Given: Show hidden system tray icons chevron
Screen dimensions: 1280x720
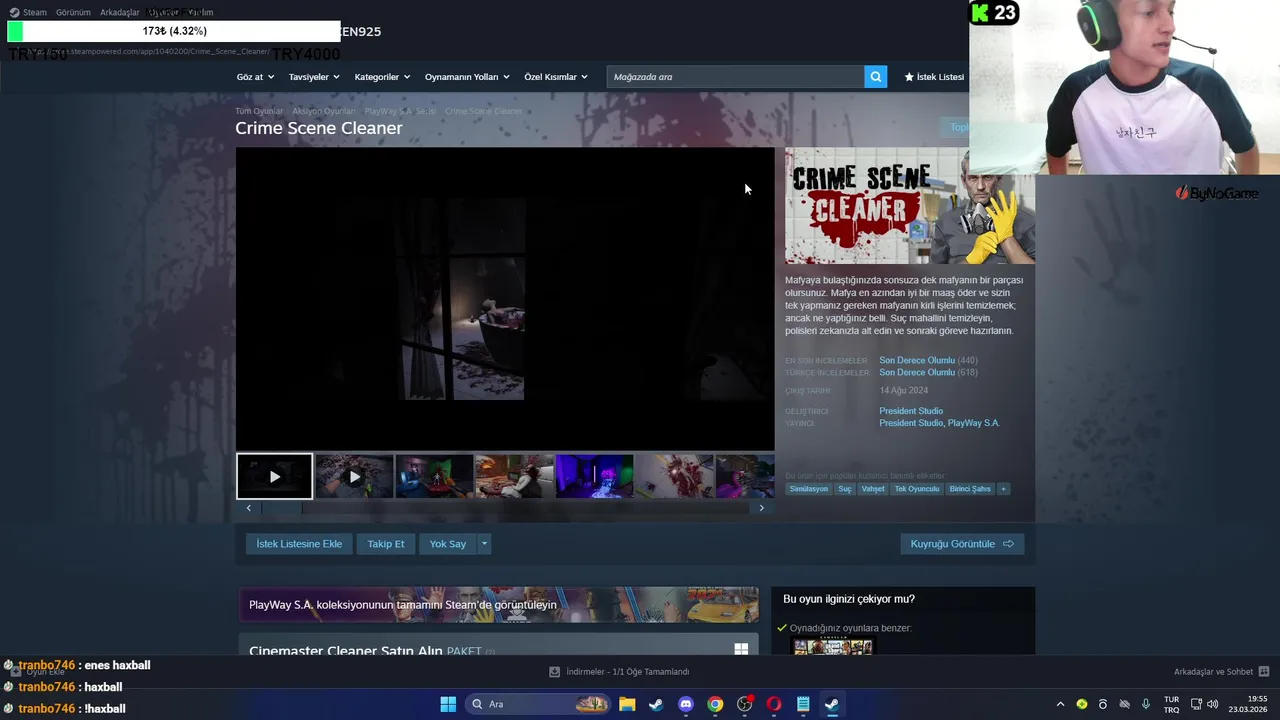Looking at the screenshot, I should (x=1060, y=704).
